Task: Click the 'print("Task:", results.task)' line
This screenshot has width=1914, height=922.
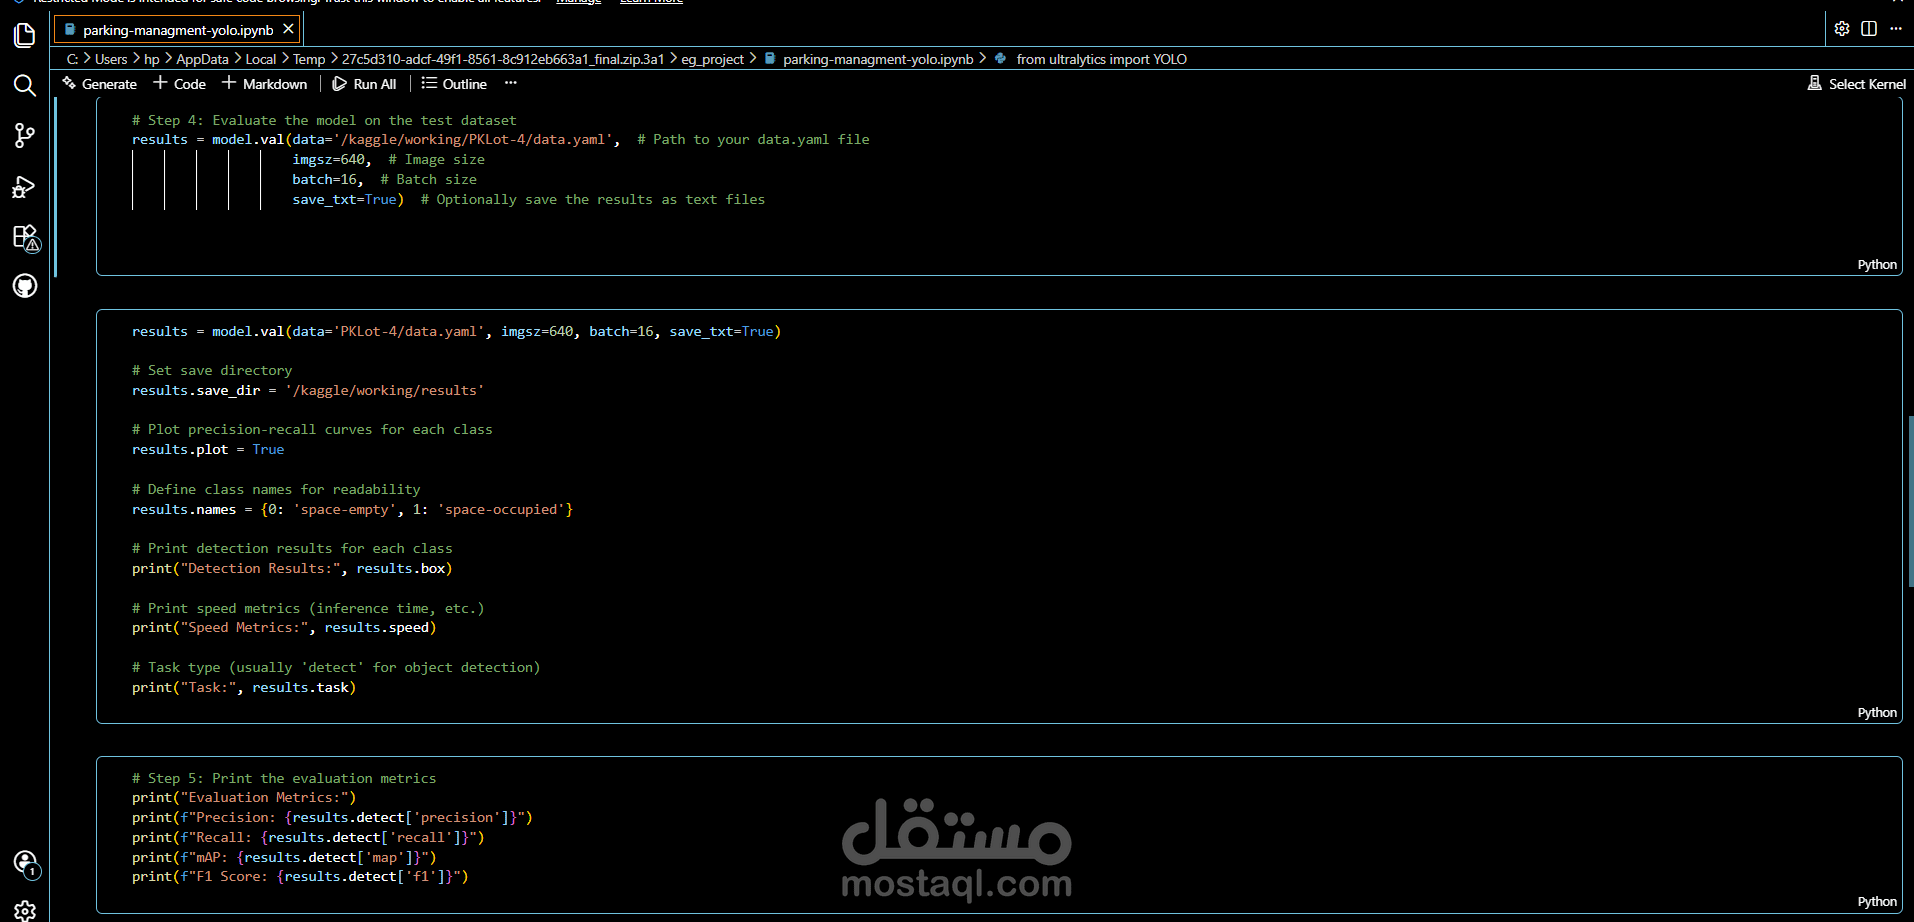Action: pos(244,688)
